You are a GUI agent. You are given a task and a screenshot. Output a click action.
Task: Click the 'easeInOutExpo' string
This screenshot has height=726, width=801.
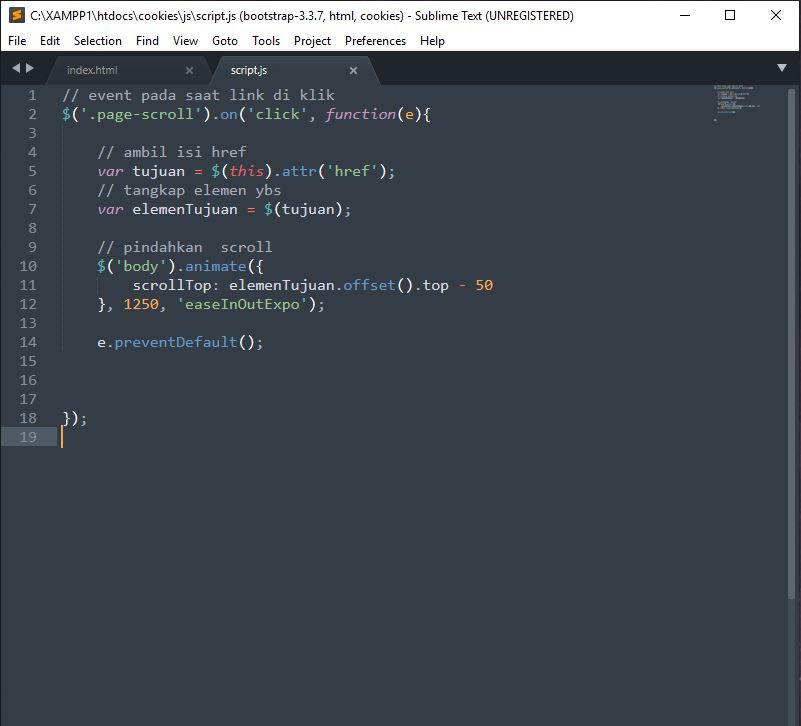[242, 305]
